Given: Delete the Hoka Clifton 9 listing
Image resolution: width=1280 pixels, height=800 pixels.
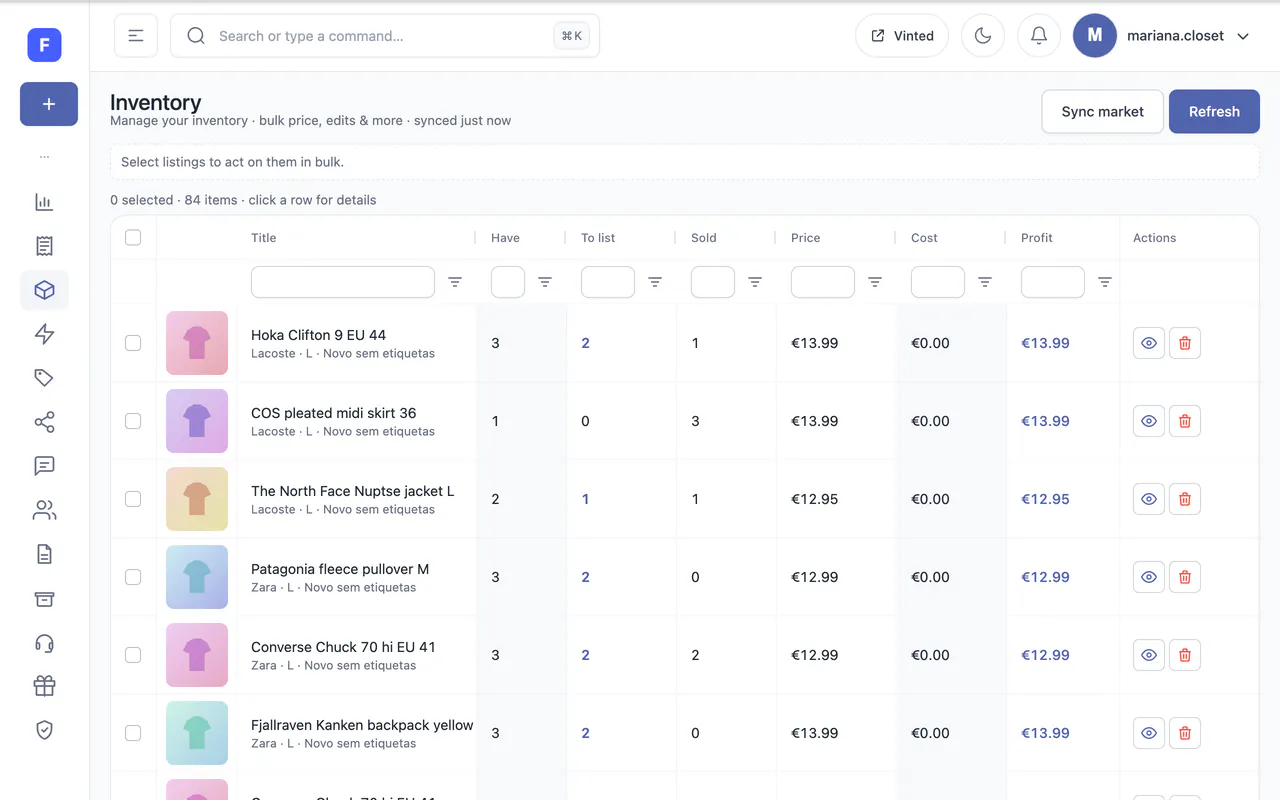Looking at the screenshot, I should 1185,343.
